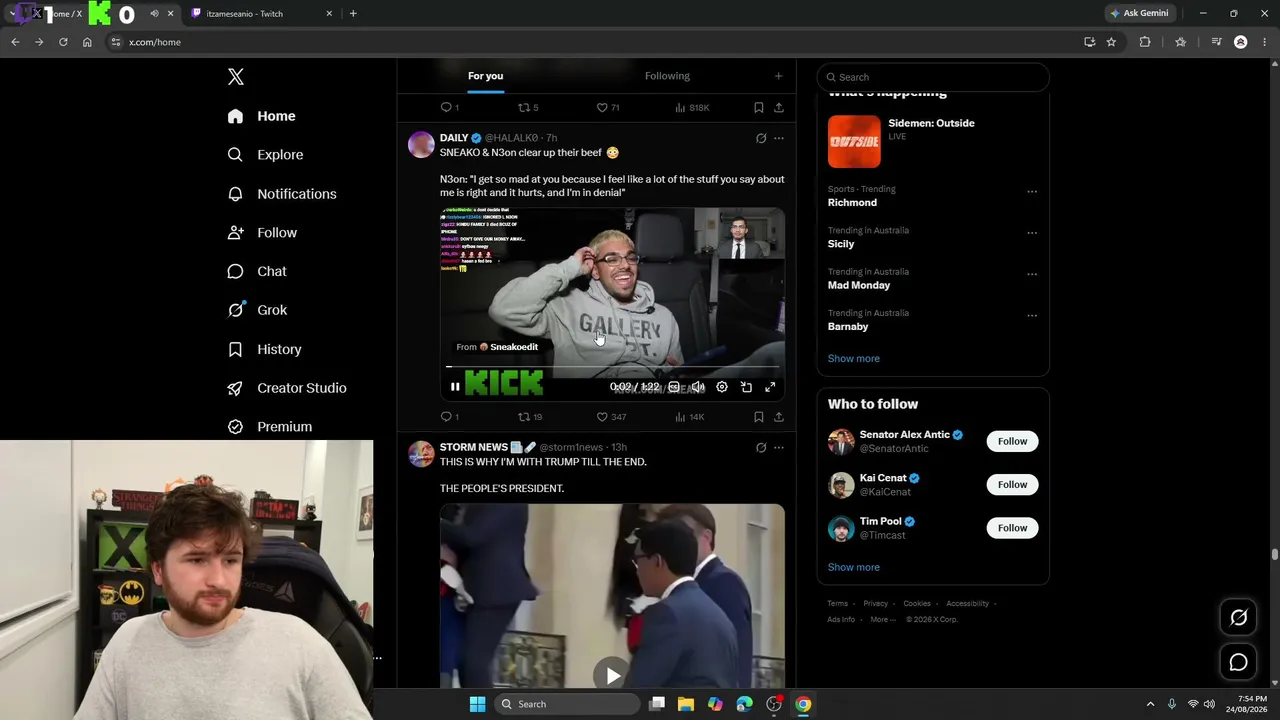Mute the DAILY post video
This screenshot has height=720, width=1280.
click(698, 387)
